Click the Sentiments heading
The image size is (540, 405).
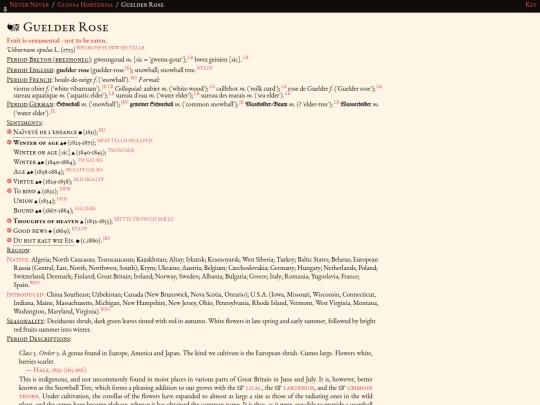point(24,123)
